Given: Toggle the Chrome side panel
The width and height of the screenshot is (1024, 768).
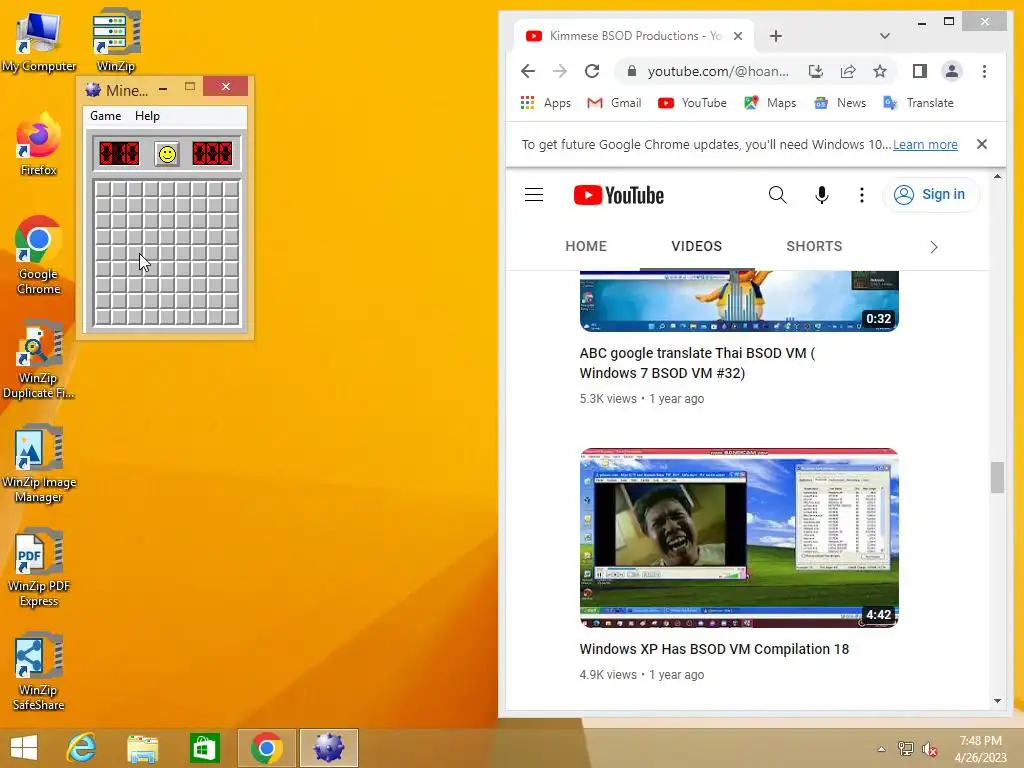Looking at the screenshot, I should click(x=920, y=71).
